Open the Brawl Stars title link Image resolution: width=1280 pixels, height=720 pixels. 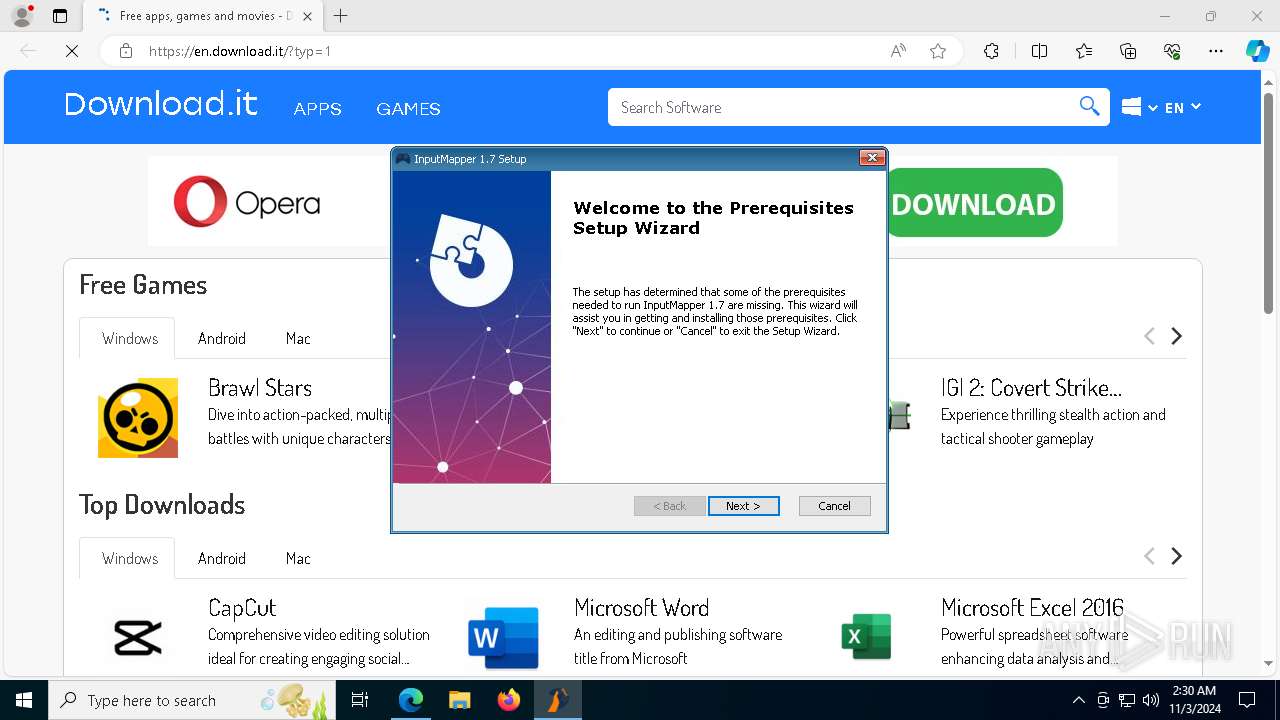coord(260,388)
